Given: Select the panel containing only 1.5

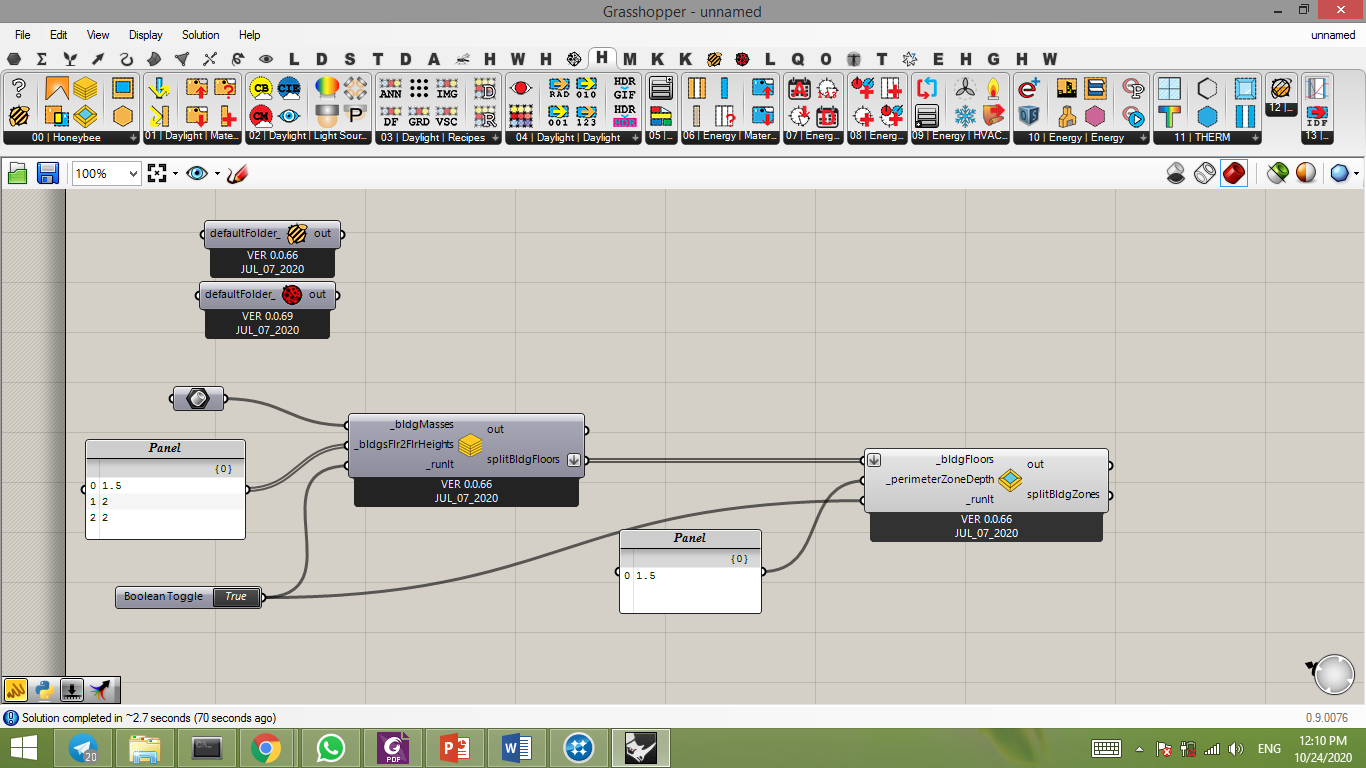Looking at the screenshot, I should [690, 571].
